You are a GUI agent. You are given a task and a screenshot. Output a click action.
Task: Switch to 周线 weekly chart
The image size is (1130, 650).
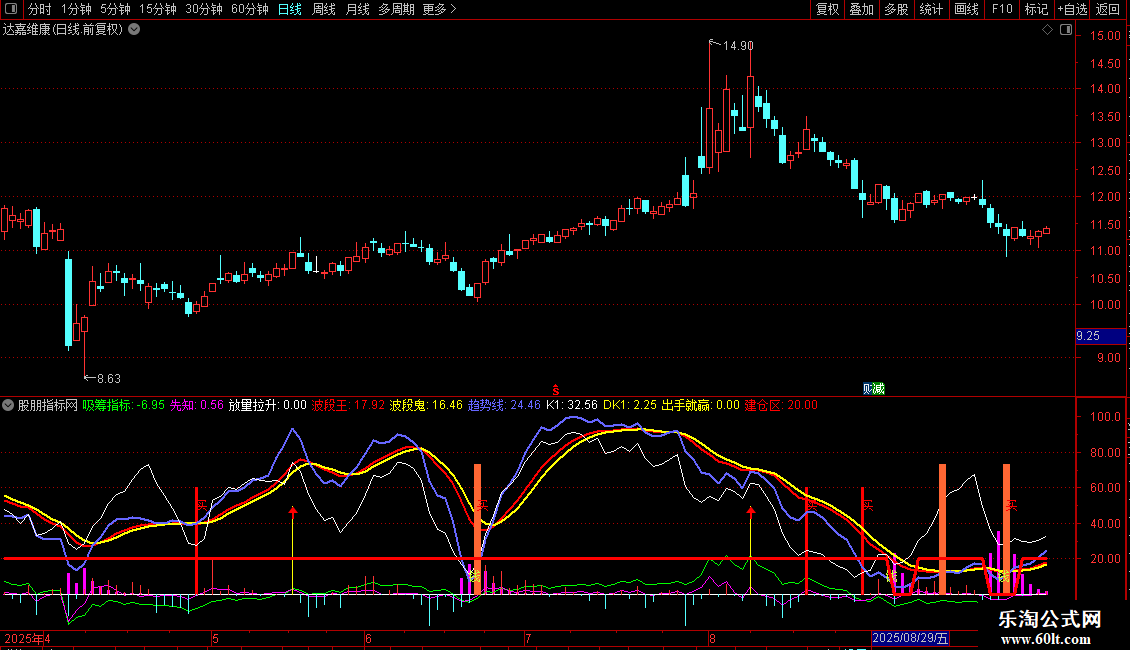324,9
